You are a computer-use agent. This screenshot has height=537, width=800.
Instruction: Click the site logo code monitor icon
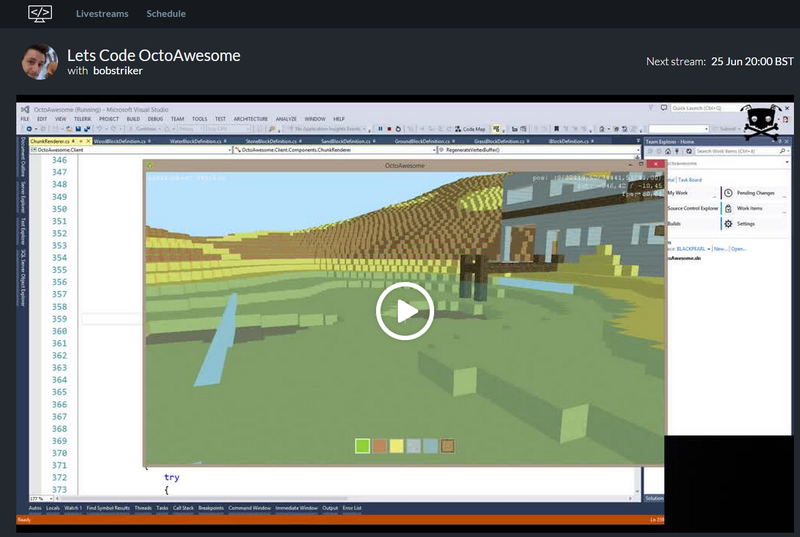40,13
